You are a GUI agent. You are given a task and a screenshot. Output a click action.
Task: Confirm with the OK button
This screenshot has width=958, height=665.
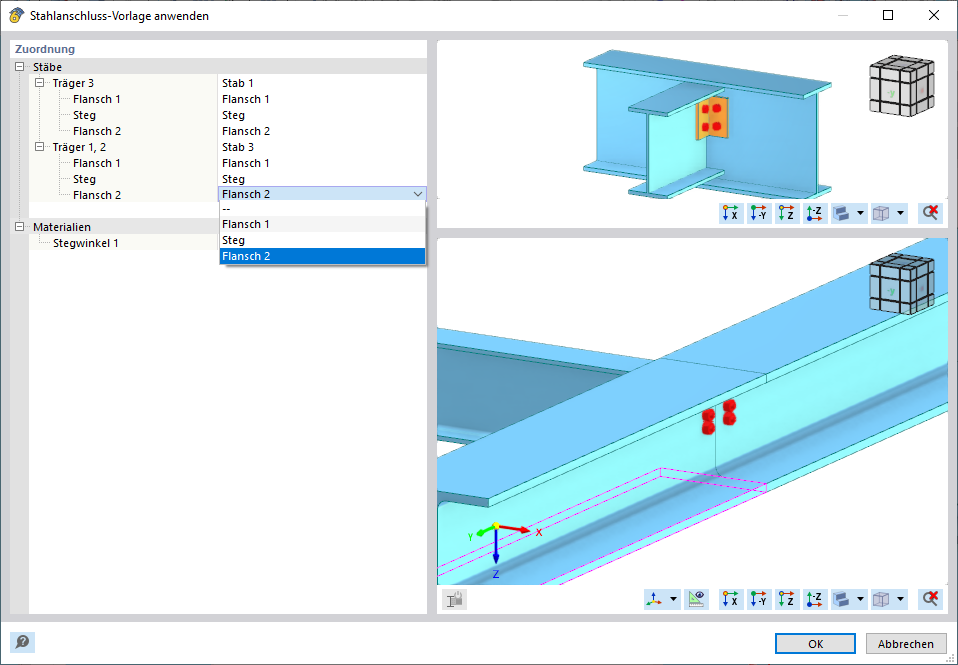[x=815, y=644]
